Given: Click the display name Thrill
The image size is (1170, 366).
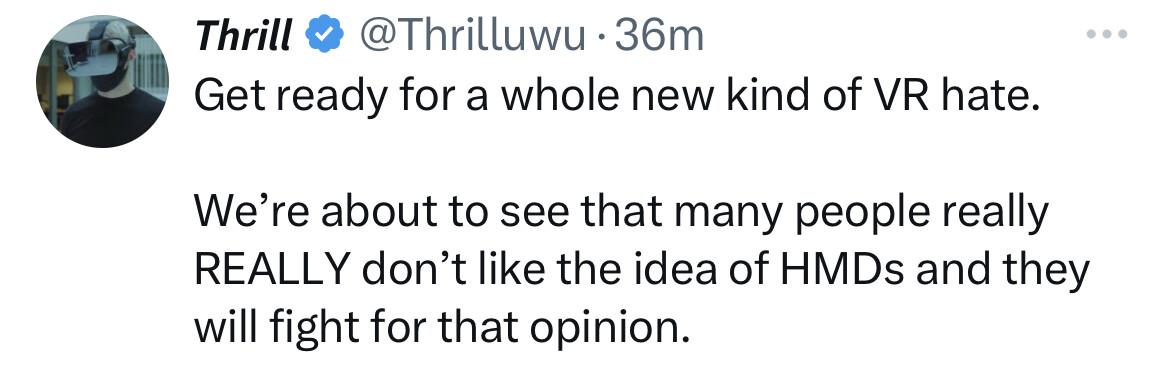Looking at the screenshot, I should pyautogui.click(x=243, y=35).
